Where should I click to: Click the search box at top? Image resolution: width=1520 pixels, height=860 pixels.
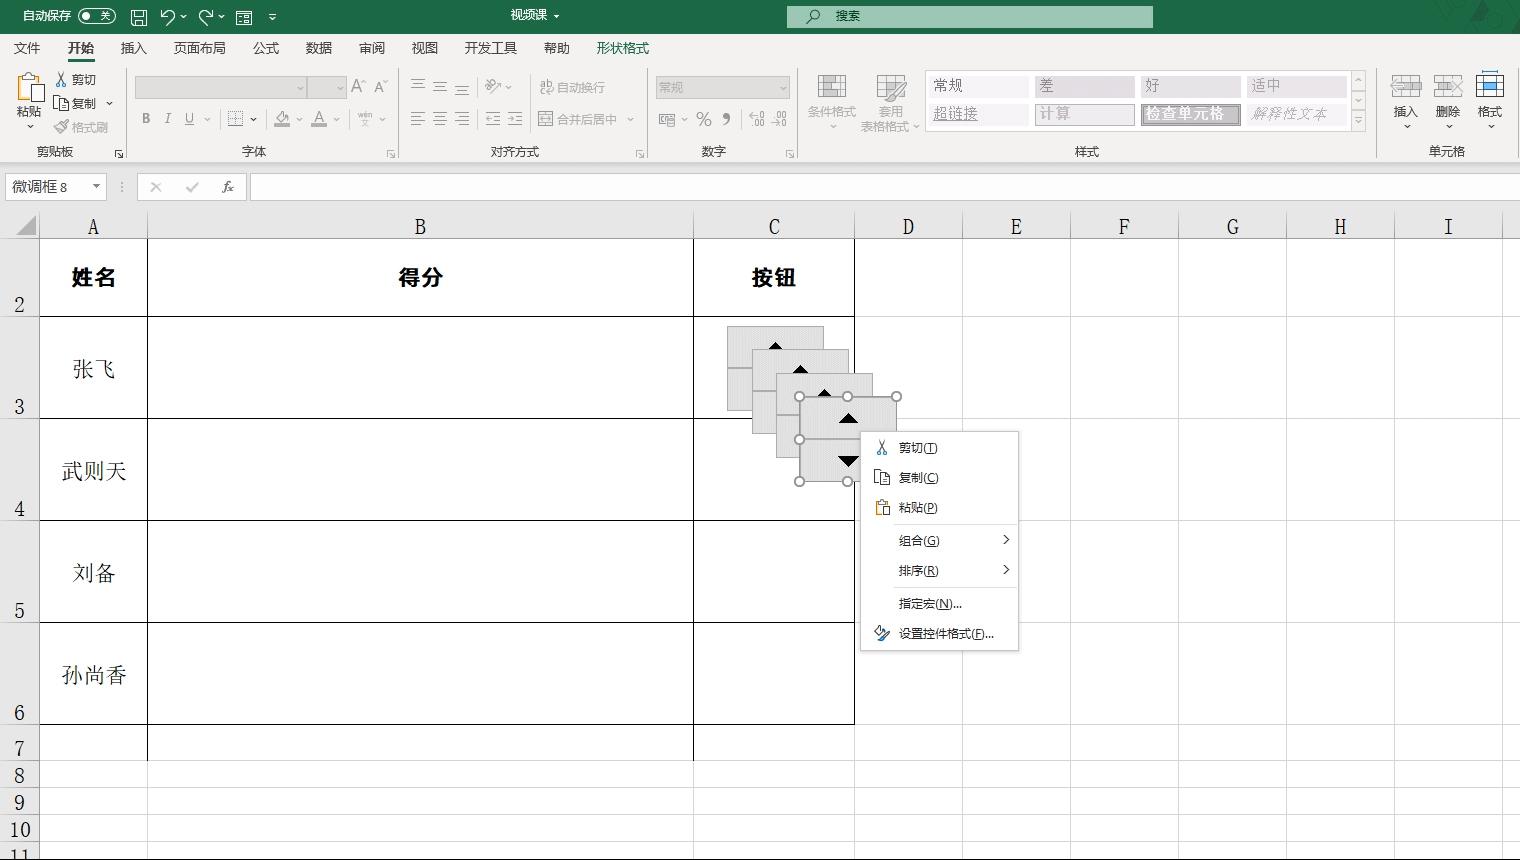(970, 16)
